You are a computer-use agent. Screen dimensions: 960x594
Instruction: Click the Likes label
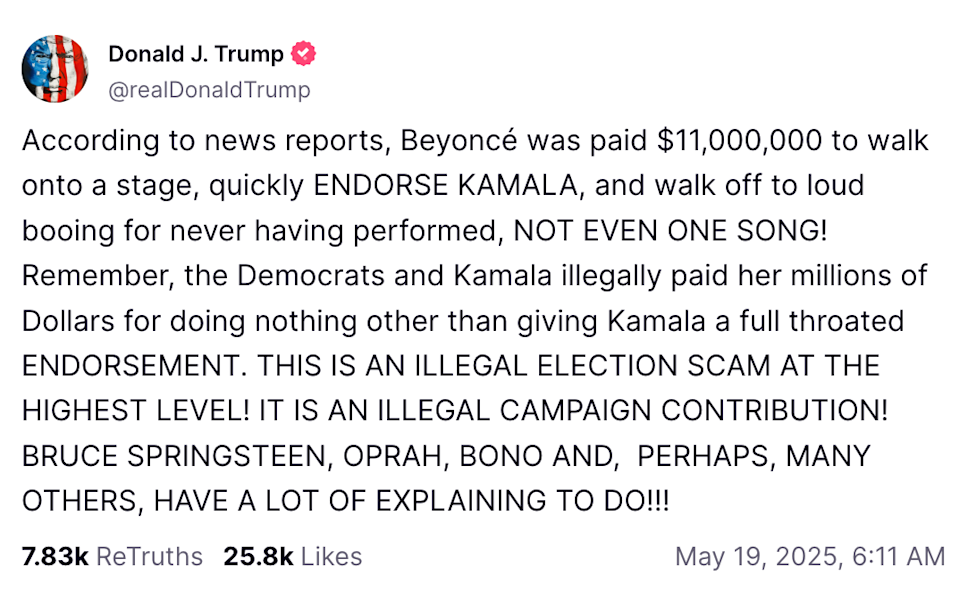331,557
